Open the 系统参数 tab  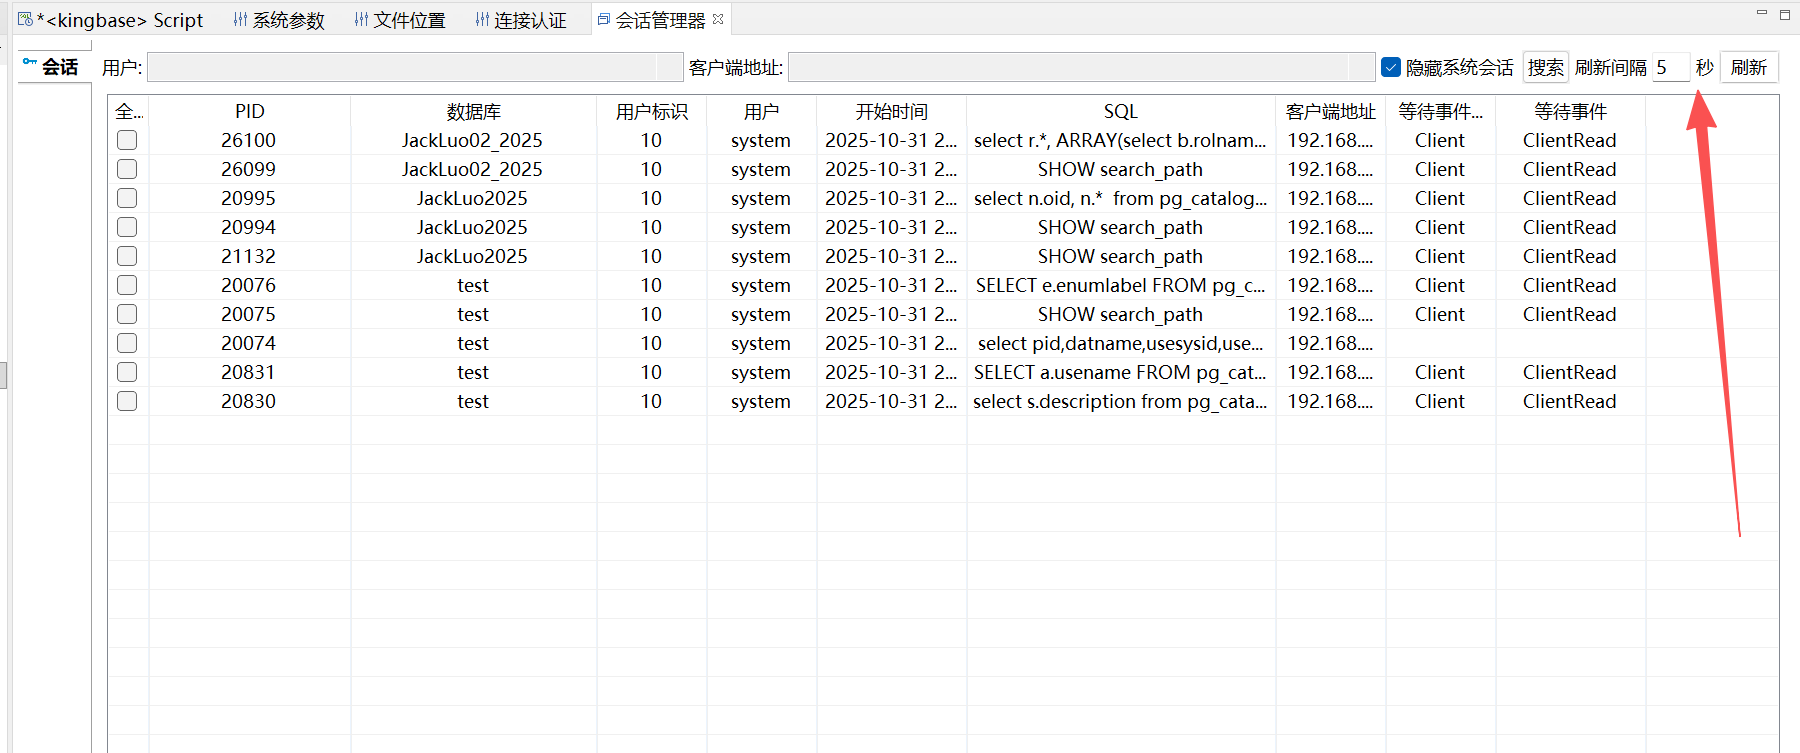tap(279, 20)
